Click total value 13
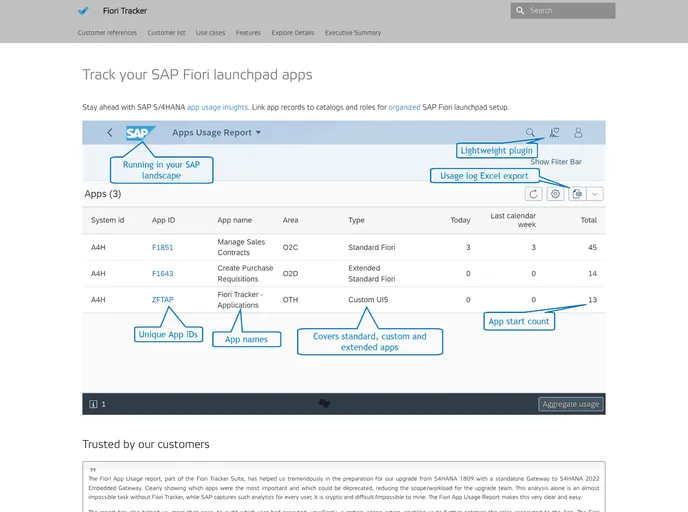This screenshot has height=512, width=688. [x=592, y=300]
